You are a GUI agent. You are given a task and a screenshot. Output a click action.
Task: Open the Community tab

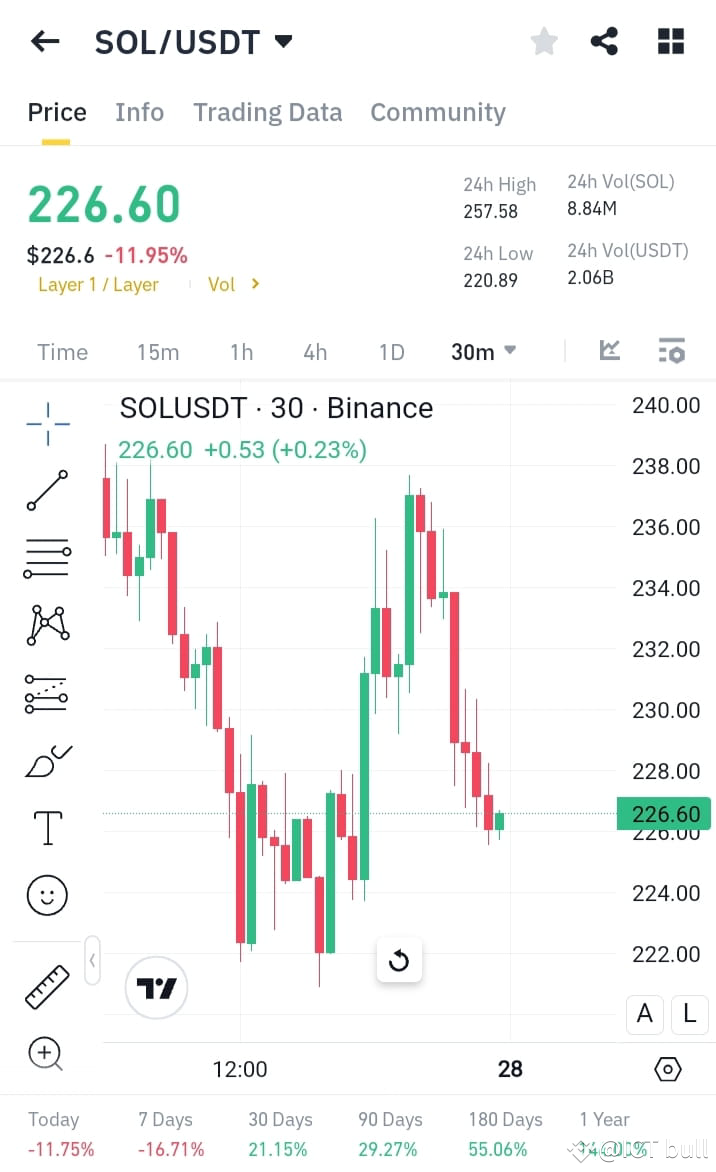tap(437, 112)
